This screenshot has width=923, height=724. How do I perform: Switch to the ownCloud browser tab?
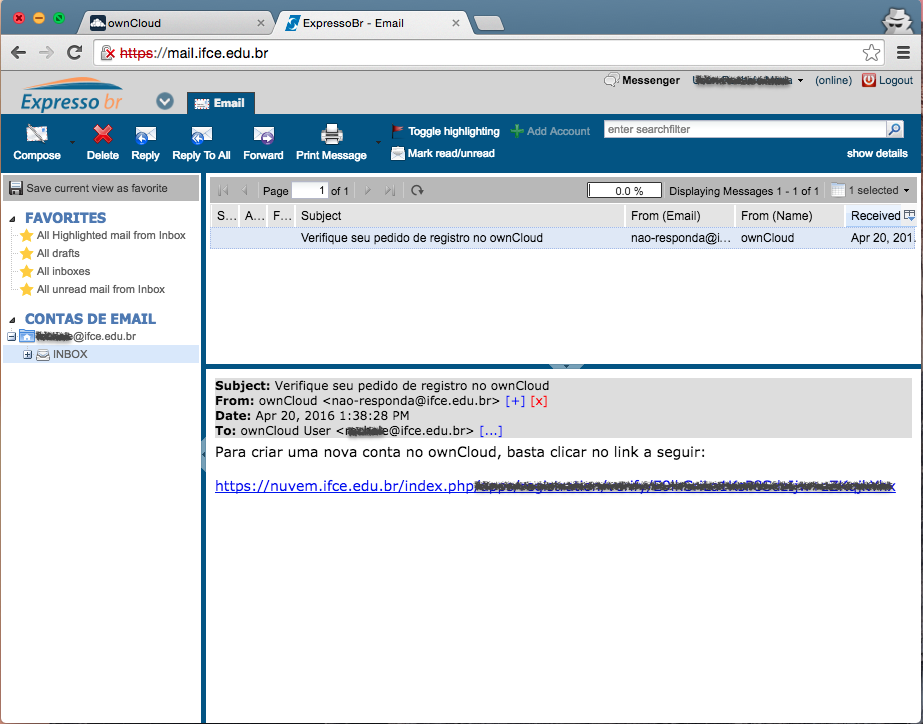(x=177, y=23)
